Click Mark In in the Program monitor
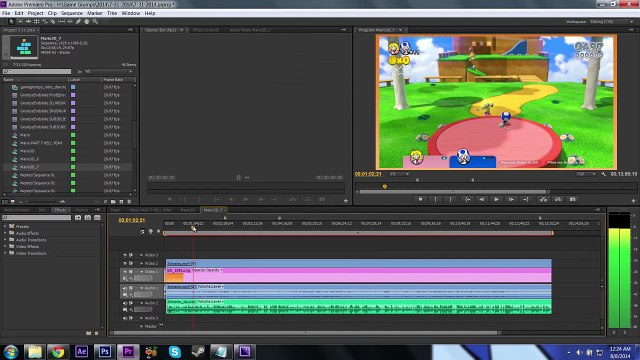640x360 pixels. (x=435, y=199)
